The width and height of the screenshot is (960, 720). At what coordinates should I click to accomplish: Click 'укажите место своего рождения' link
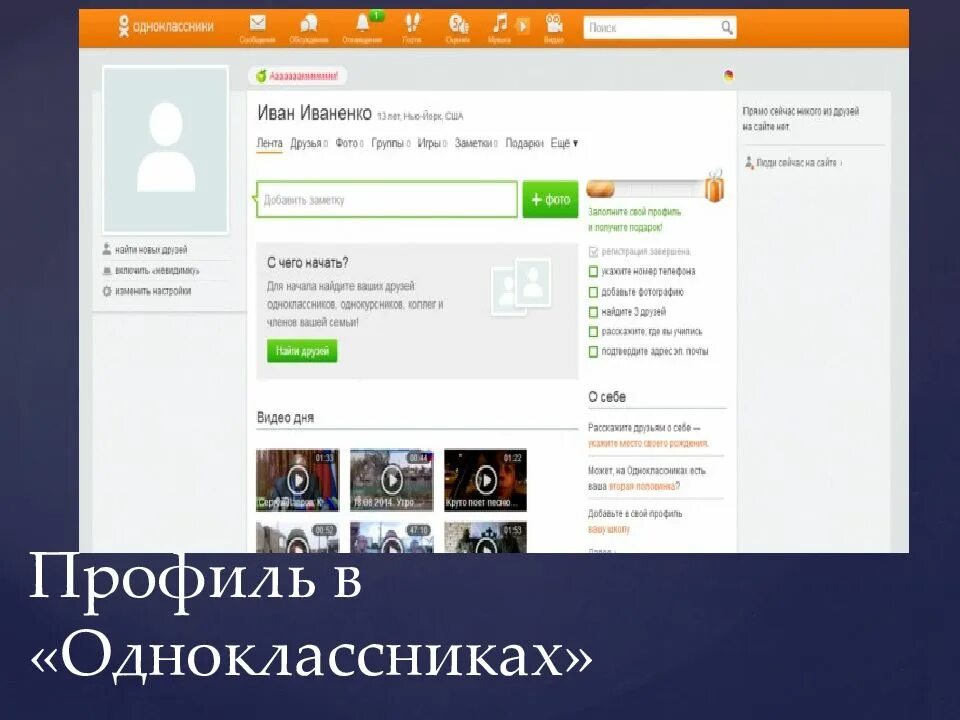click(x=648, y=443)
